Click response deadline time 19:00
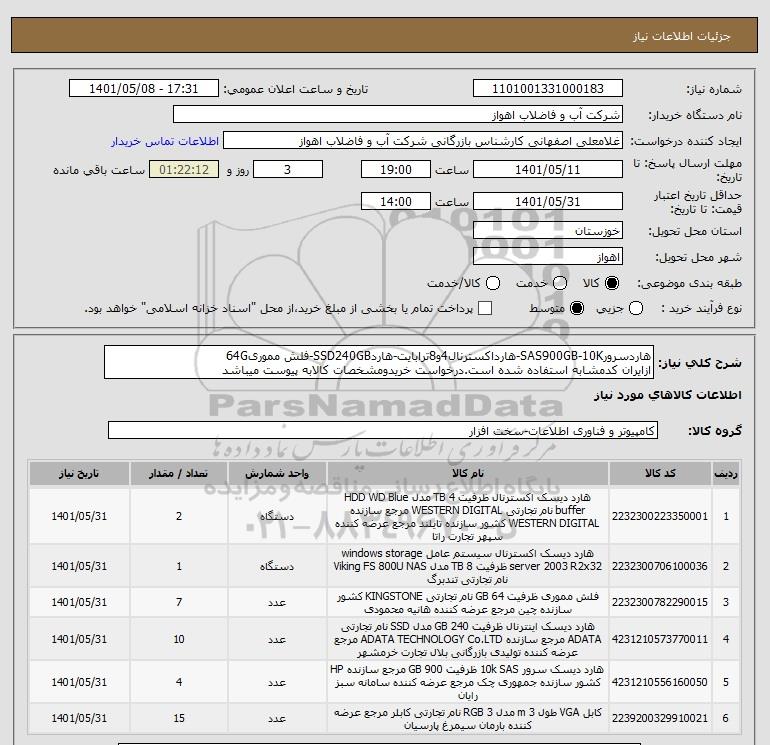Viewport: 770px width, 745px height. (396, 169)
